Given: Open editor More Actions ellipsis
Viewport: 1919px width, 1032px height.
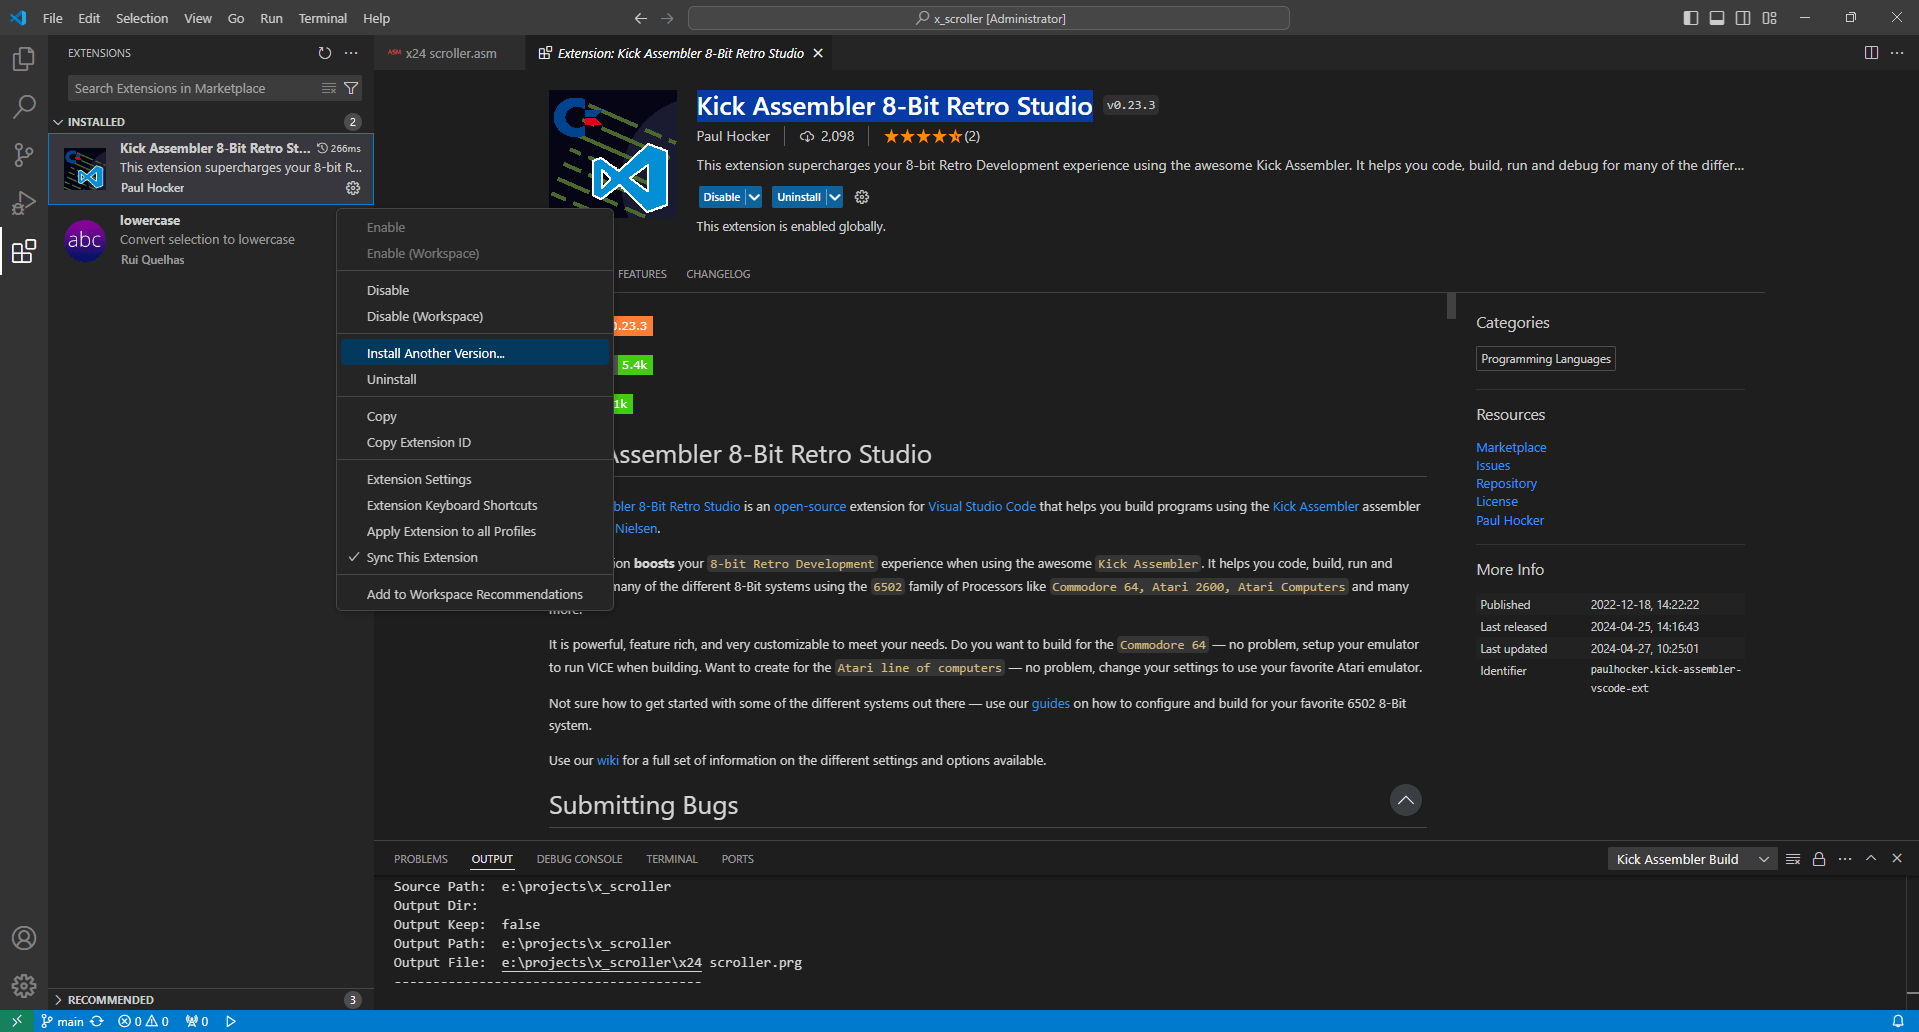Looking at the screenshot, I should [x=1897, y=53].
